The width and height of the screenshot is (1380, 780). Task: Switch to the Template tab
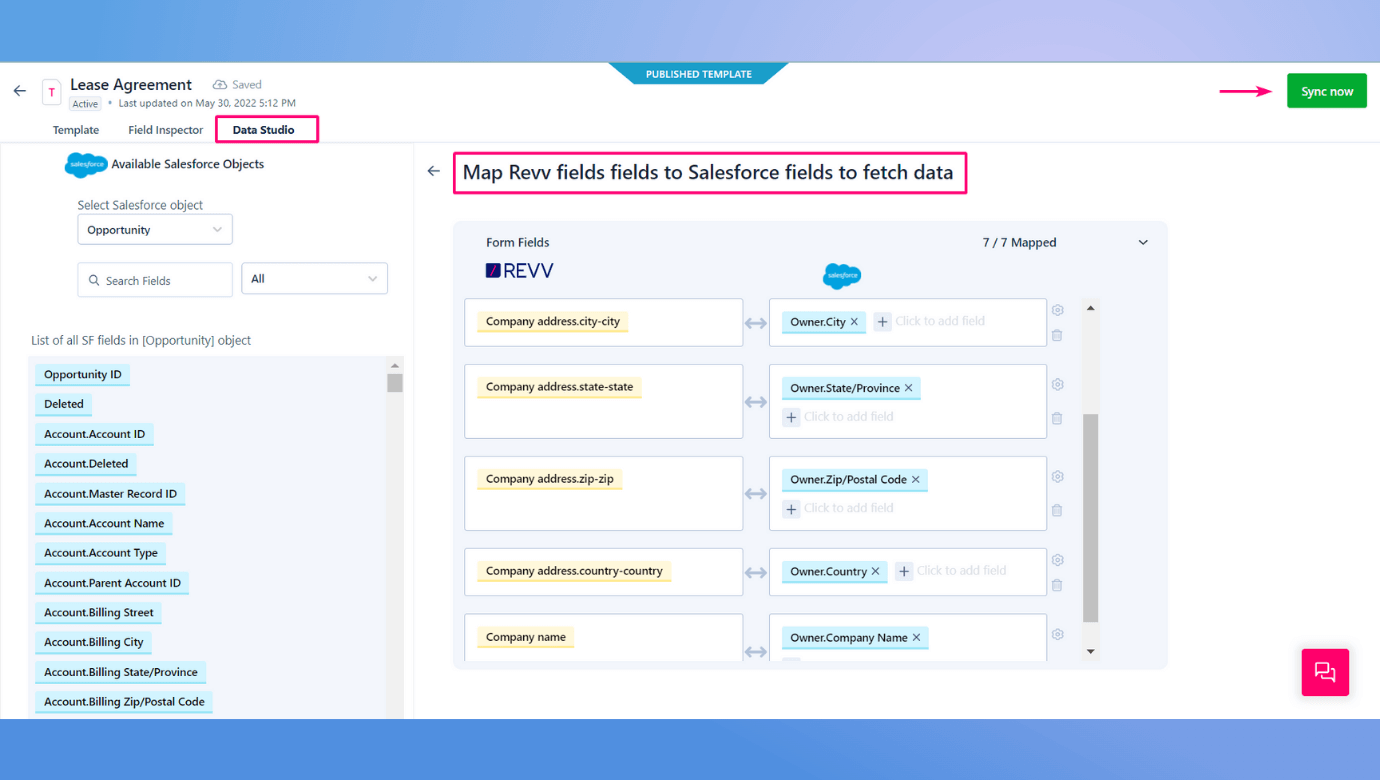[x=76, y=130]
